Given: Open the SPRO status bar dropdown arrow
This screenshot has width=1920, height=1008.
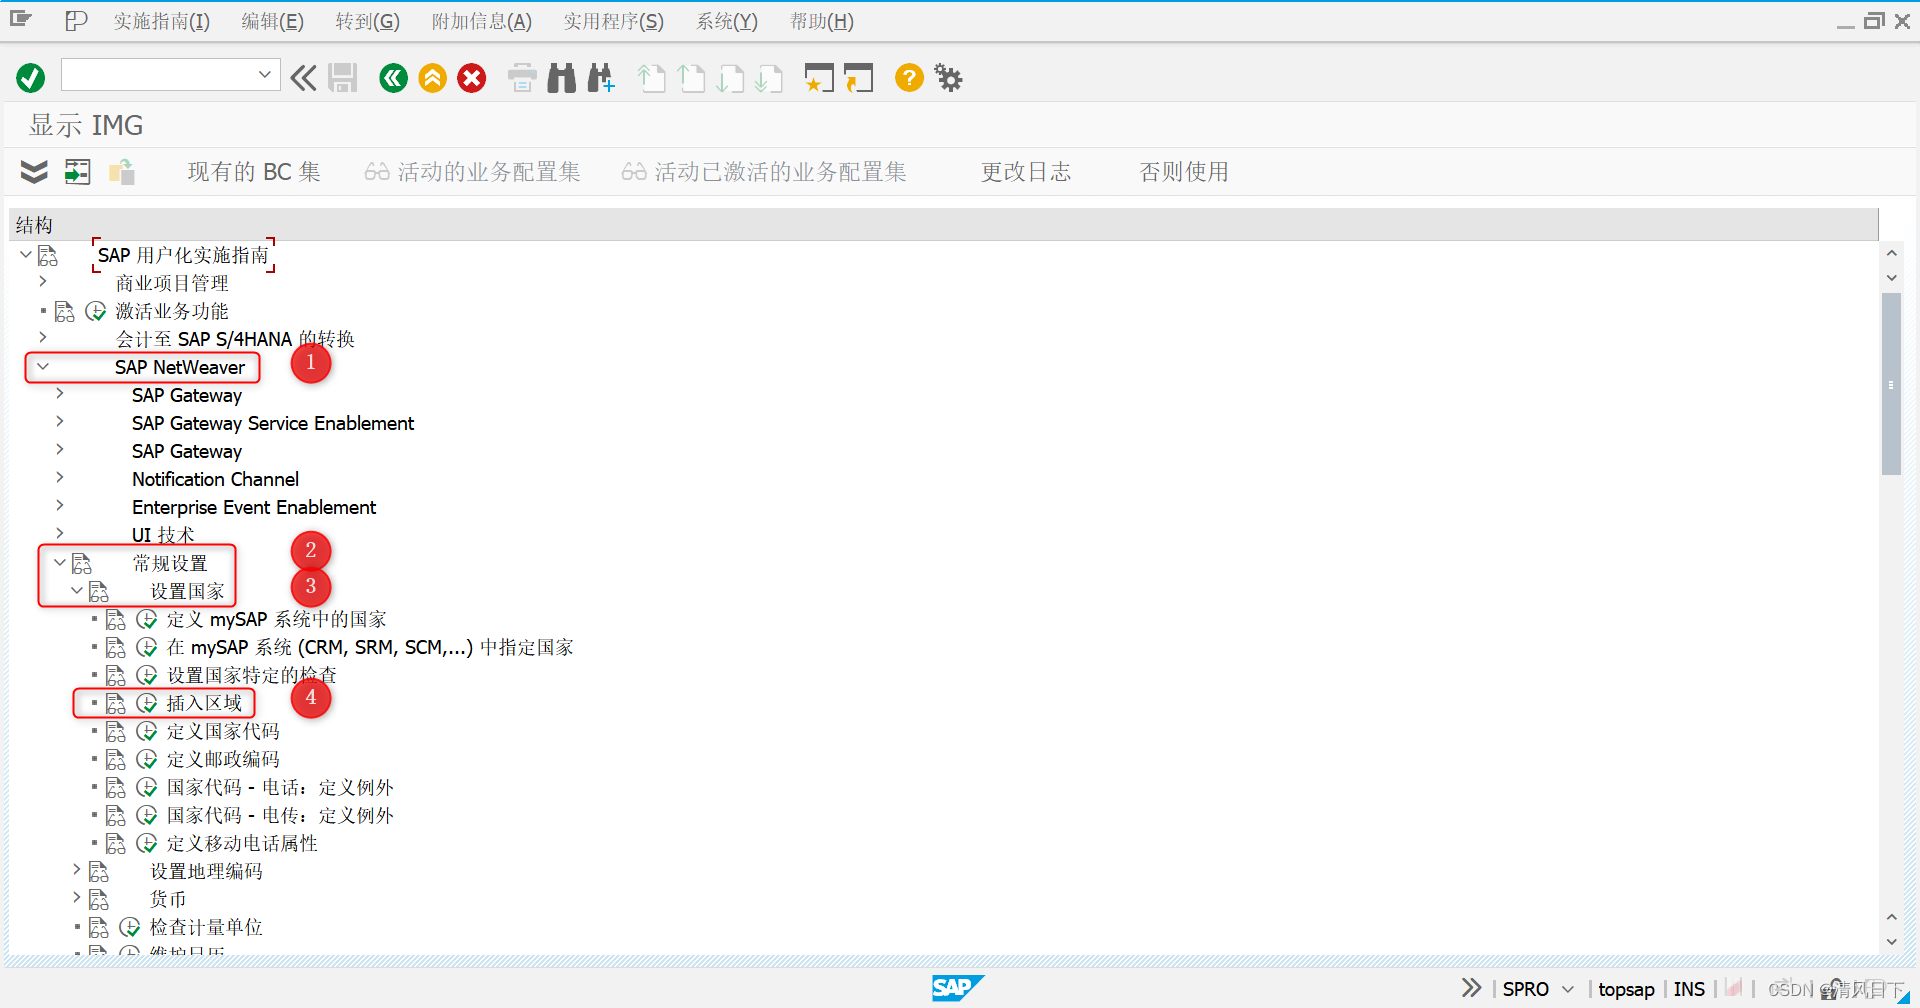Looking at the screenshot, I should point(1568,989).
